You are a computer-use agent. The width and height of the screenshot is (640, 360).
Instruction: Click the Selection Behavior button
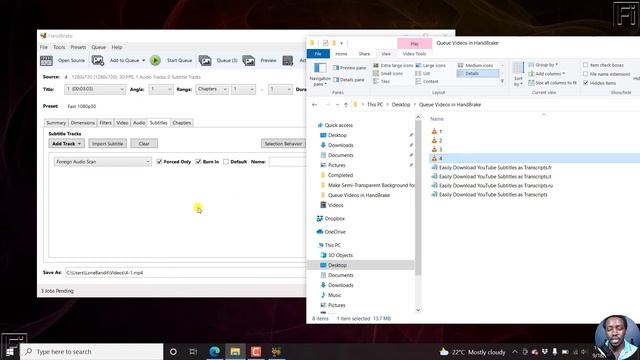tap(283, 144)
